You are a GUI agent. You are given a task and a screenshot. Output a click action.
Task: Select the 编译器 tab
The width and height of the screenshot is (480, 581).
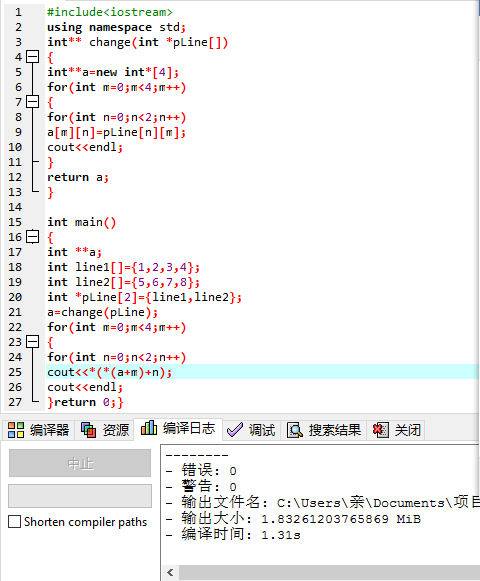coord(38,430)
